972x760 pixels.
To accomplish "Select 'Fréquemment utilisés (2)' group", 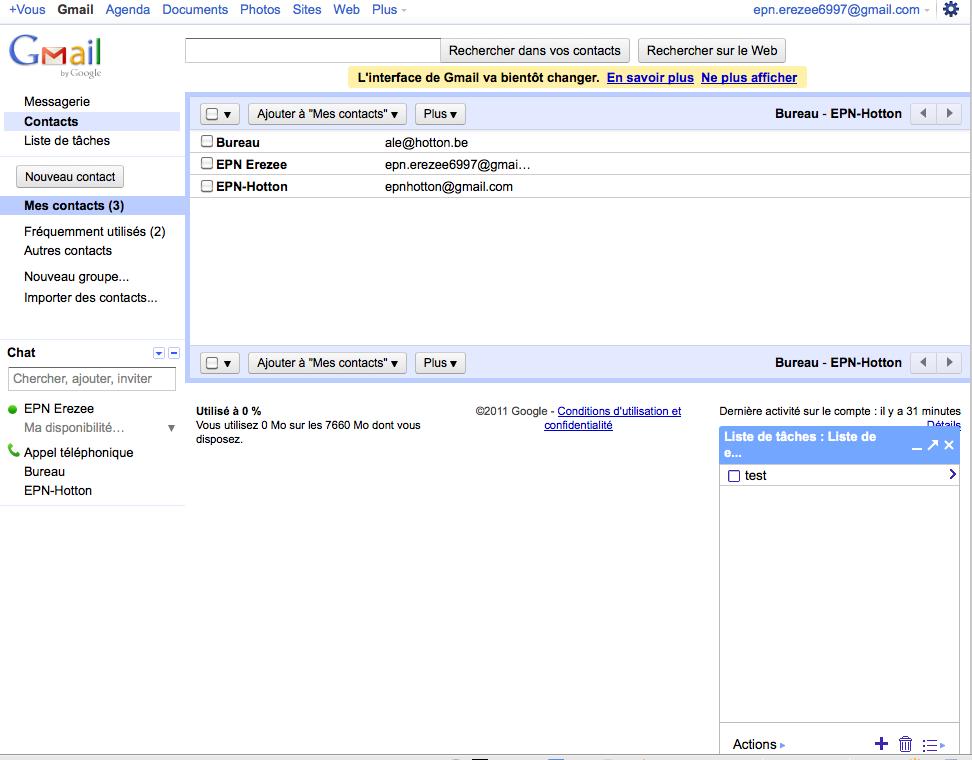I will point(95,232).
